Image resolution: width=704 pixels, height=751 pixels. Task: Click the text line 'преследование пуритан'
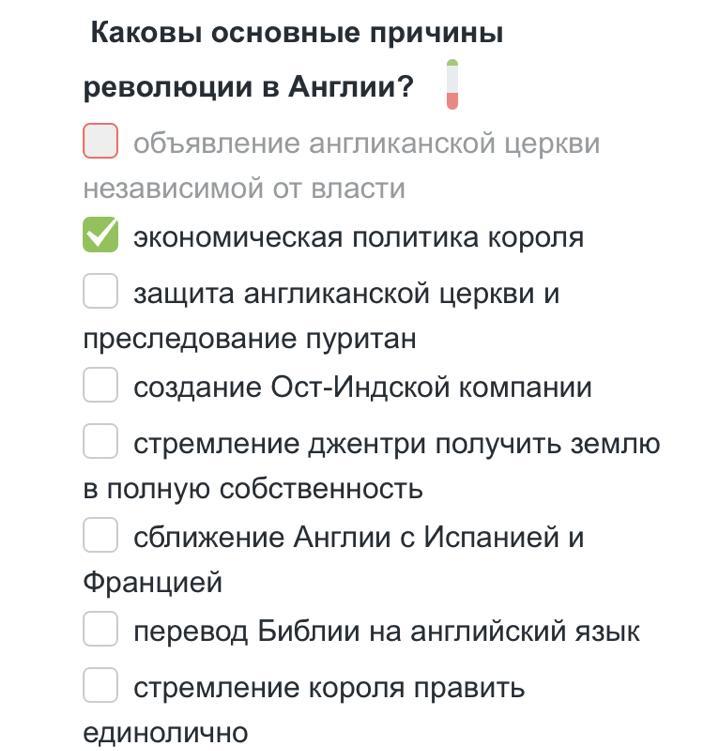(250, 340)
